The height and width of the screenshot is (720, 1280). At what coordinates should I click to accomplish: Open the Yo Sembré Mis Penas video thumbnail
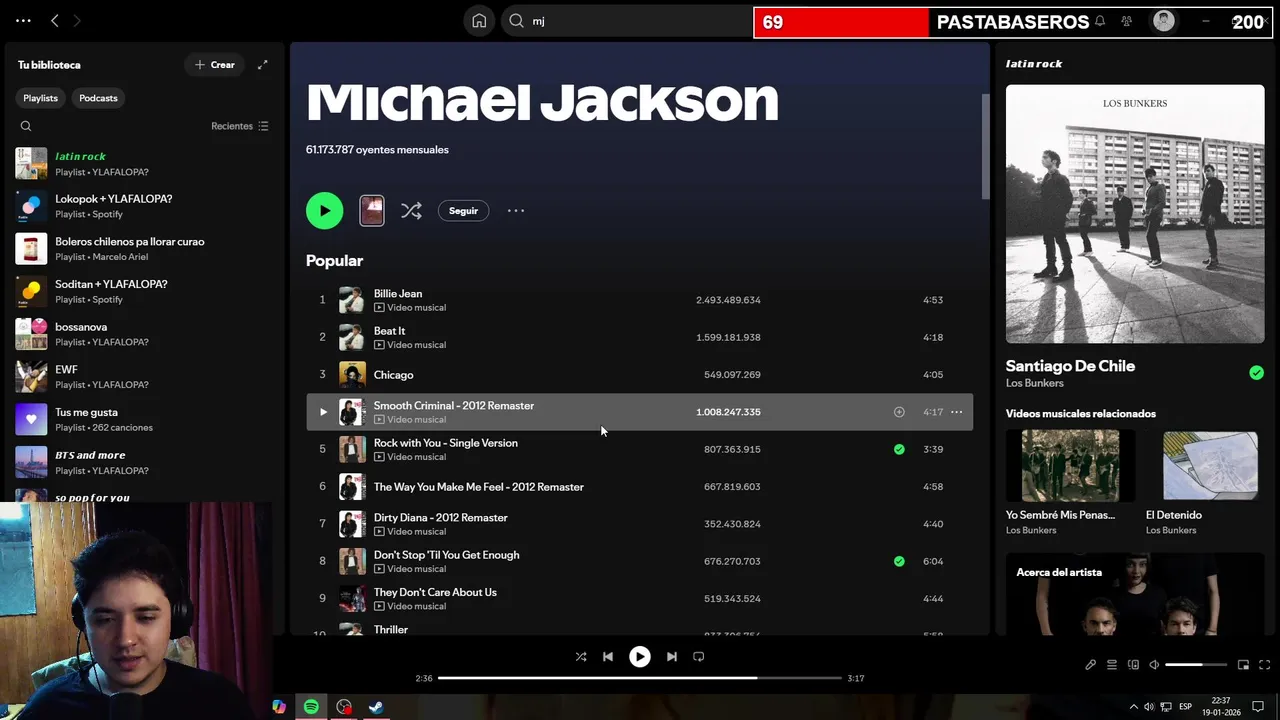click(x=1070, y=466)
